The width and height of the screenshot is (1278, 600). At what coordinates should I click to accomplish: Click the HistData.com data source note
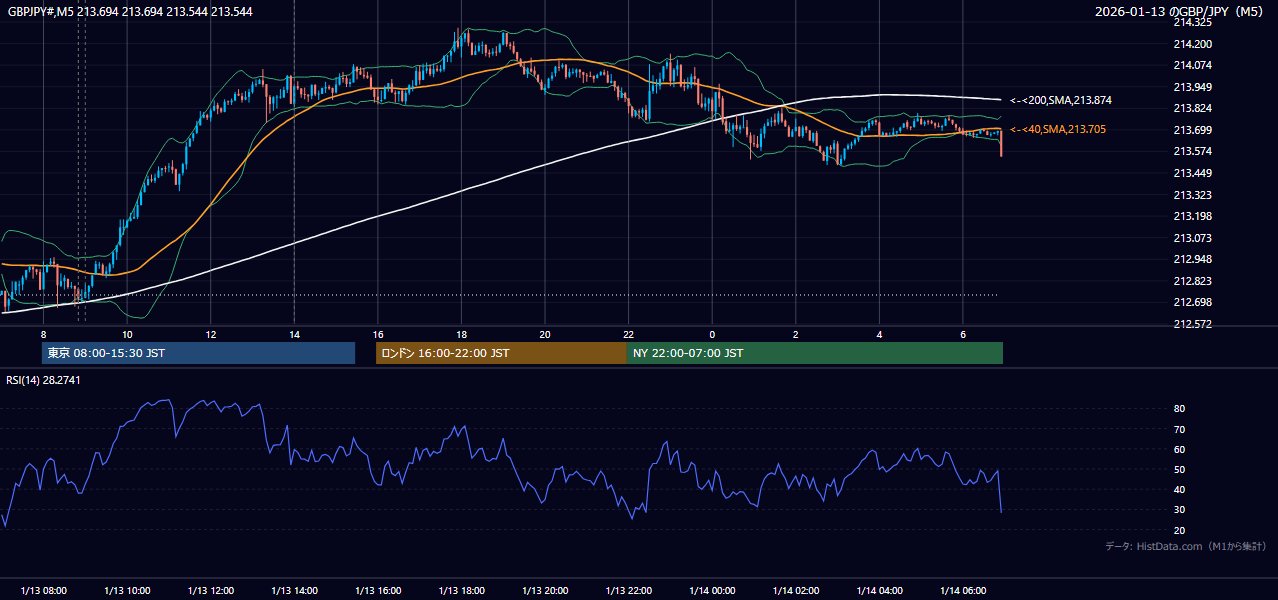coord(1186,546)
